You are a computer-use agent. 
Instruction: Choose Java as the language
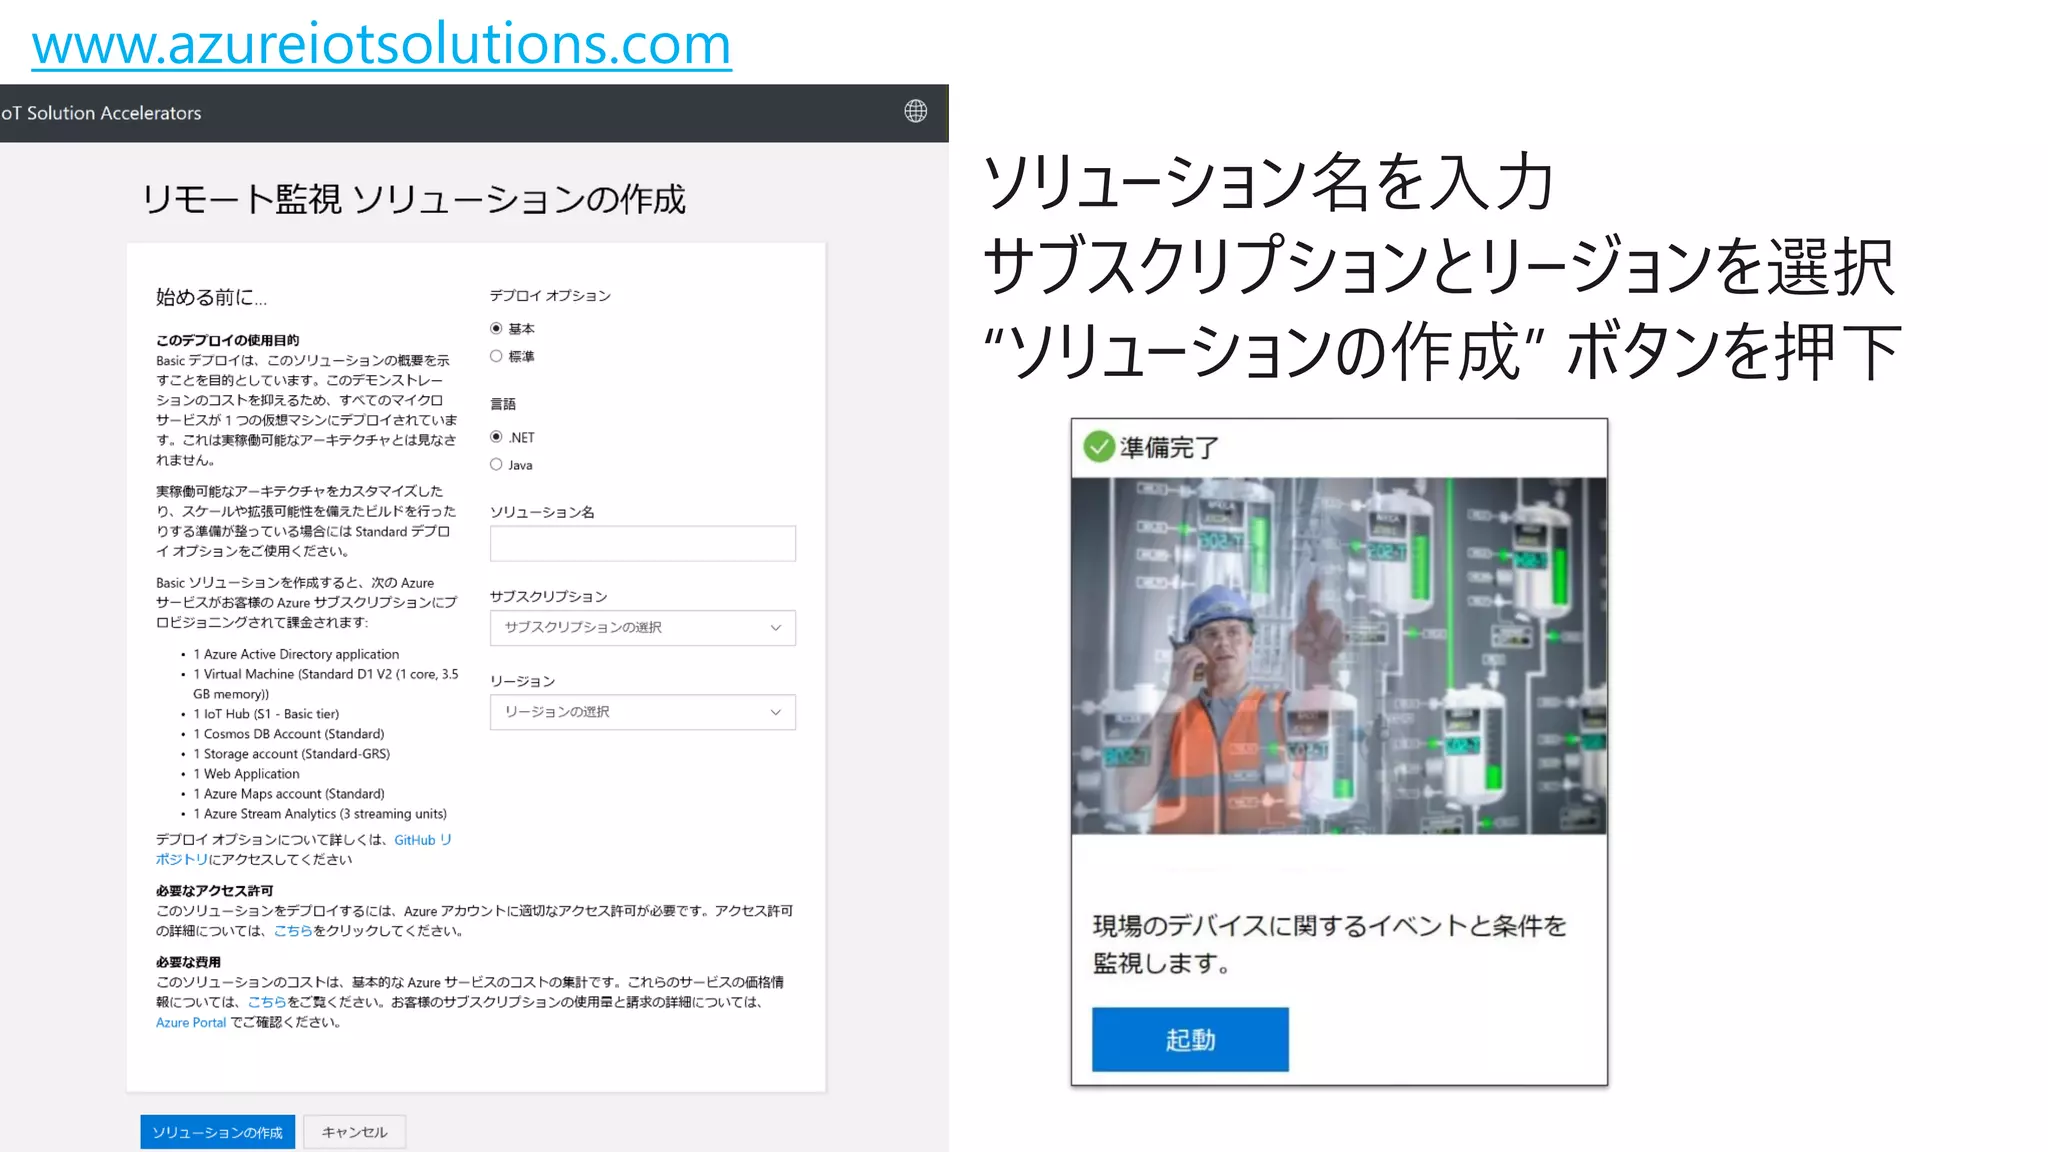pyautogui.click(x=496, y=464)
